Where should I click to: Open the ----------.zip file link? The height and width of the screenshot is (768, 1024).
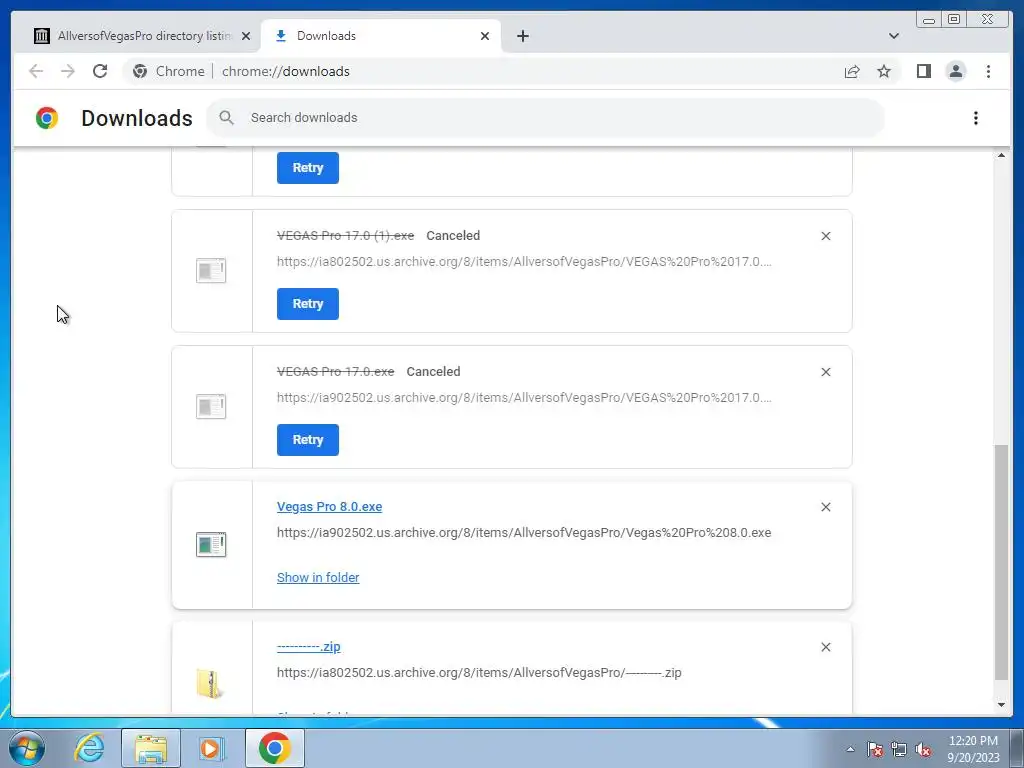pyautogui.click(x=308, y=647)
